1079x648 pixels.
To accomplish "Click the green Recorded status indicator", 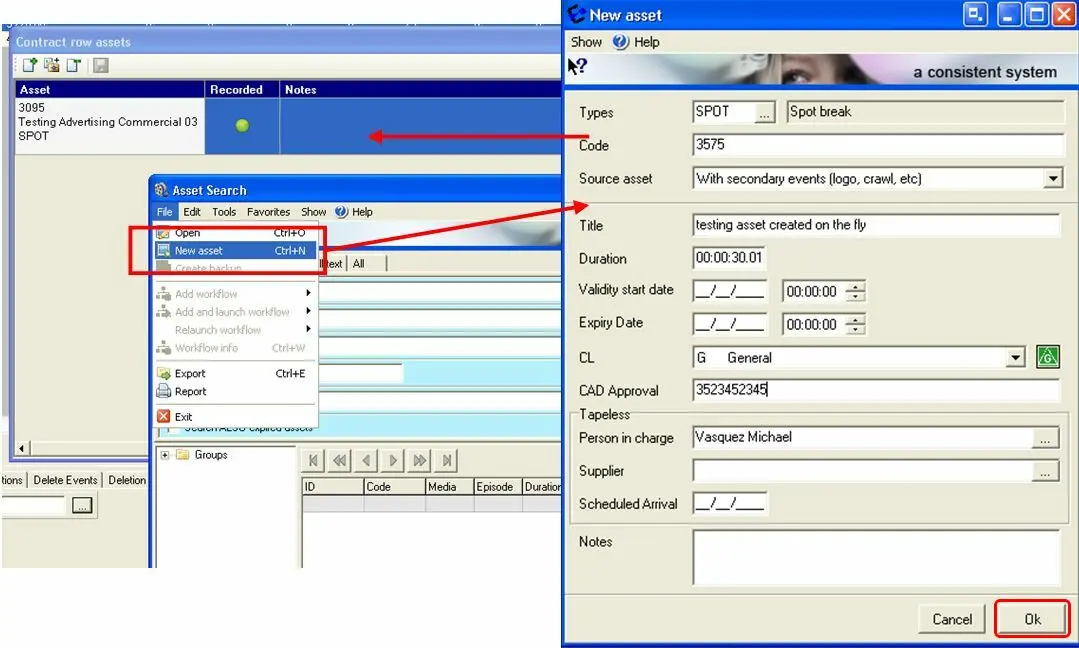I will tap(242, 125).
